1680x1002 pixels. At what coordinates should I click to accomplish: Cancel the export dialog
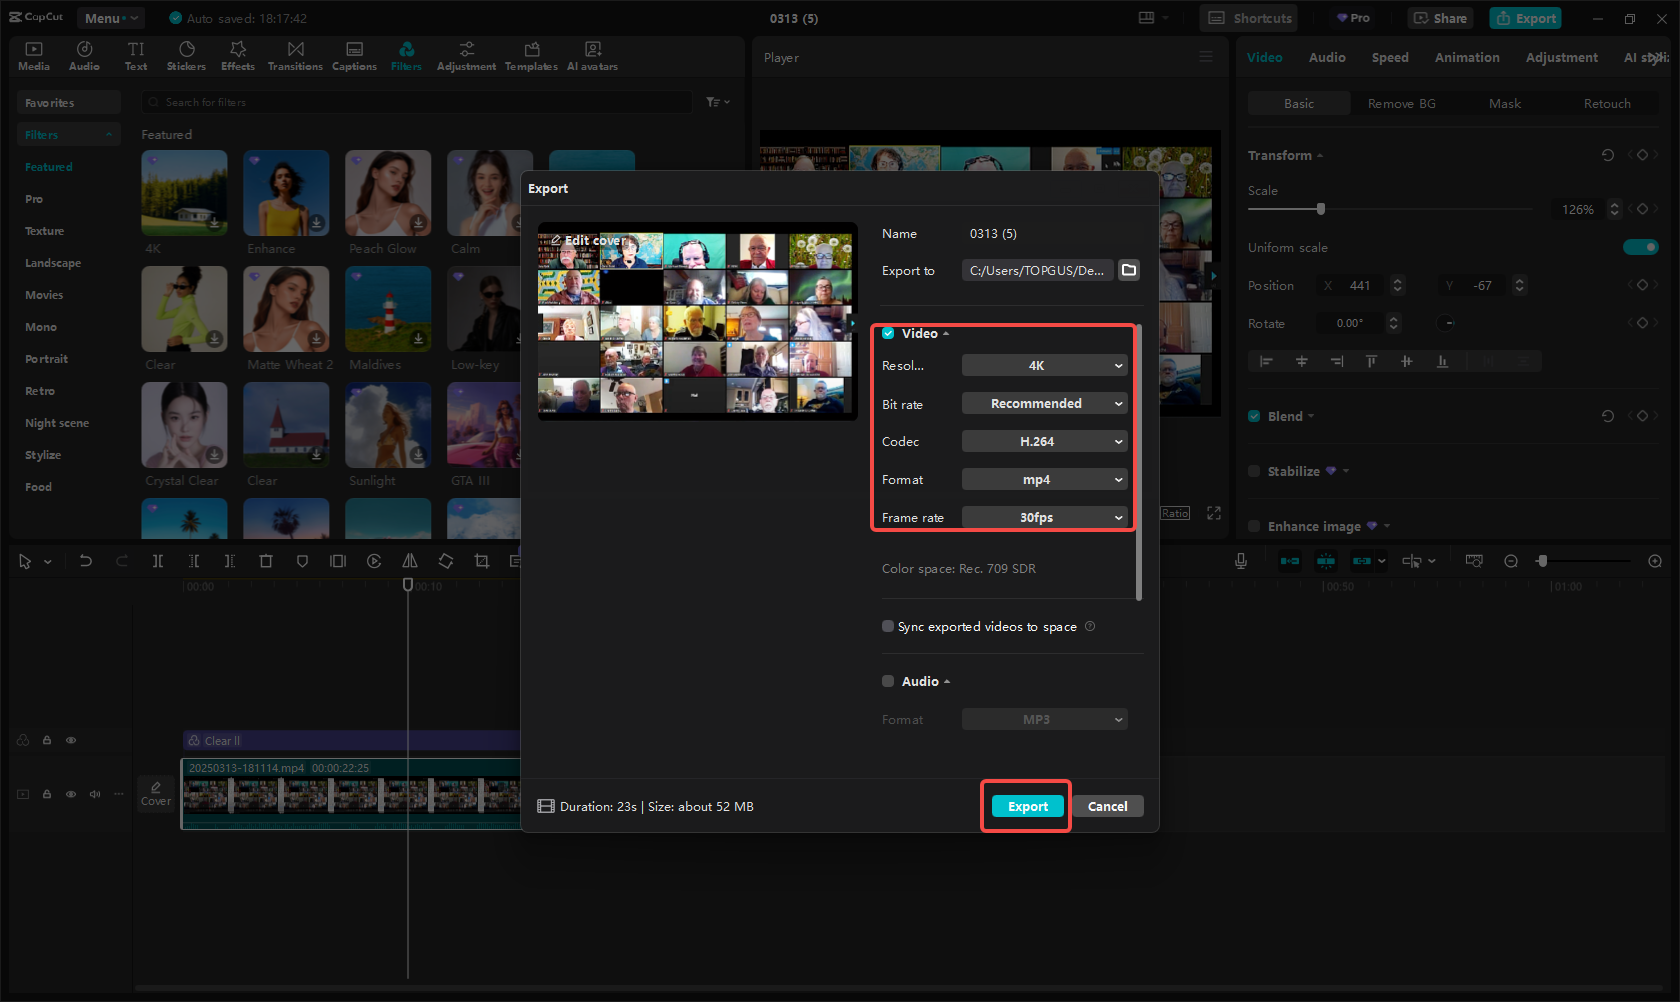pos(1107,806)
